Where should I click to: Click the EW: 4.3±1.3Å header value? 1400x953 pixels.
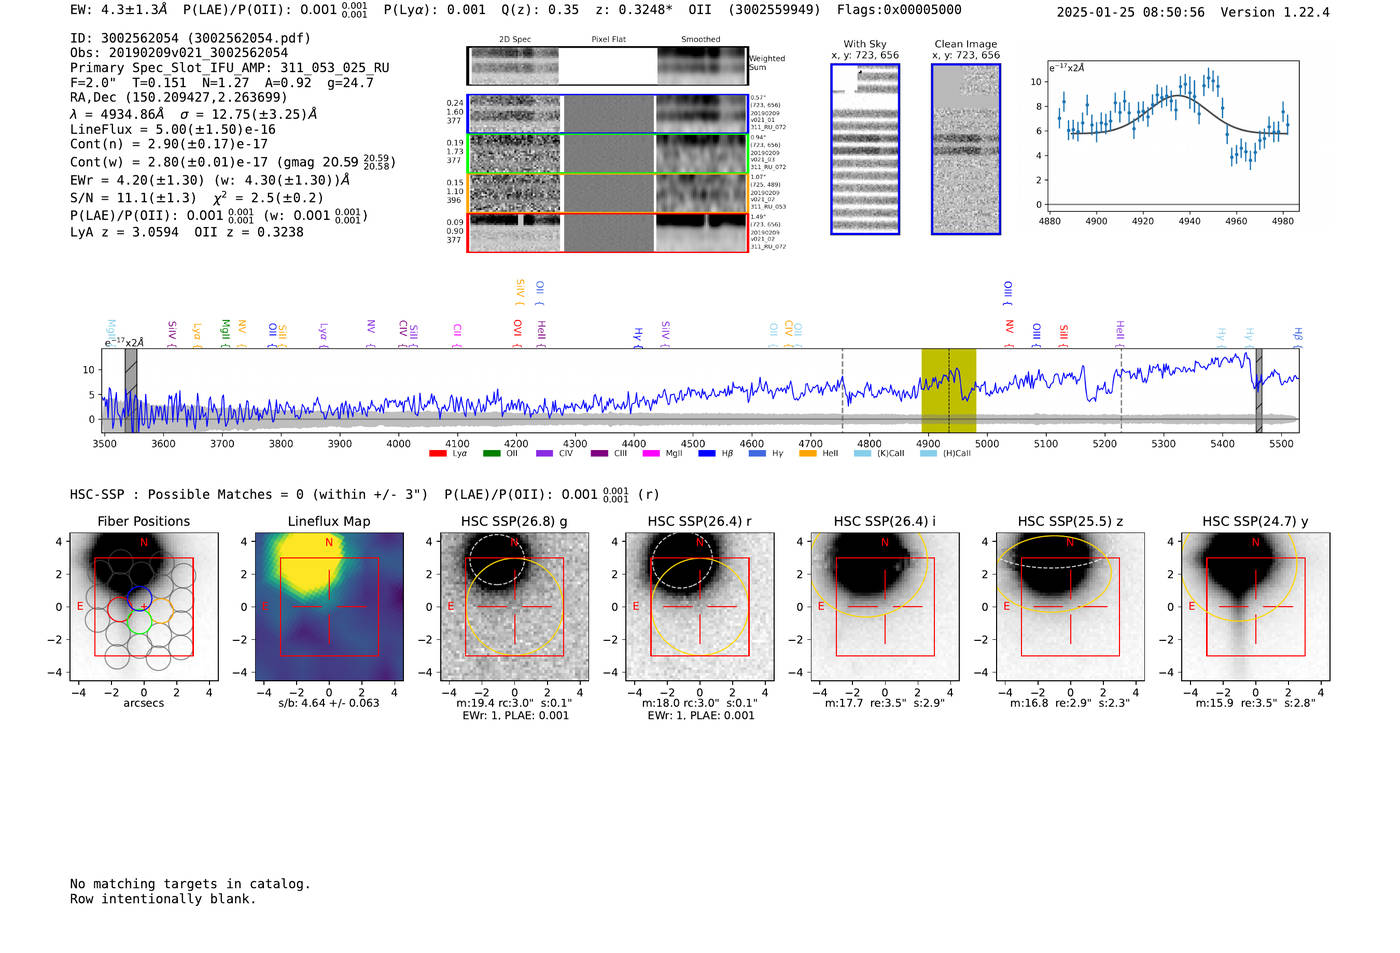119,10
